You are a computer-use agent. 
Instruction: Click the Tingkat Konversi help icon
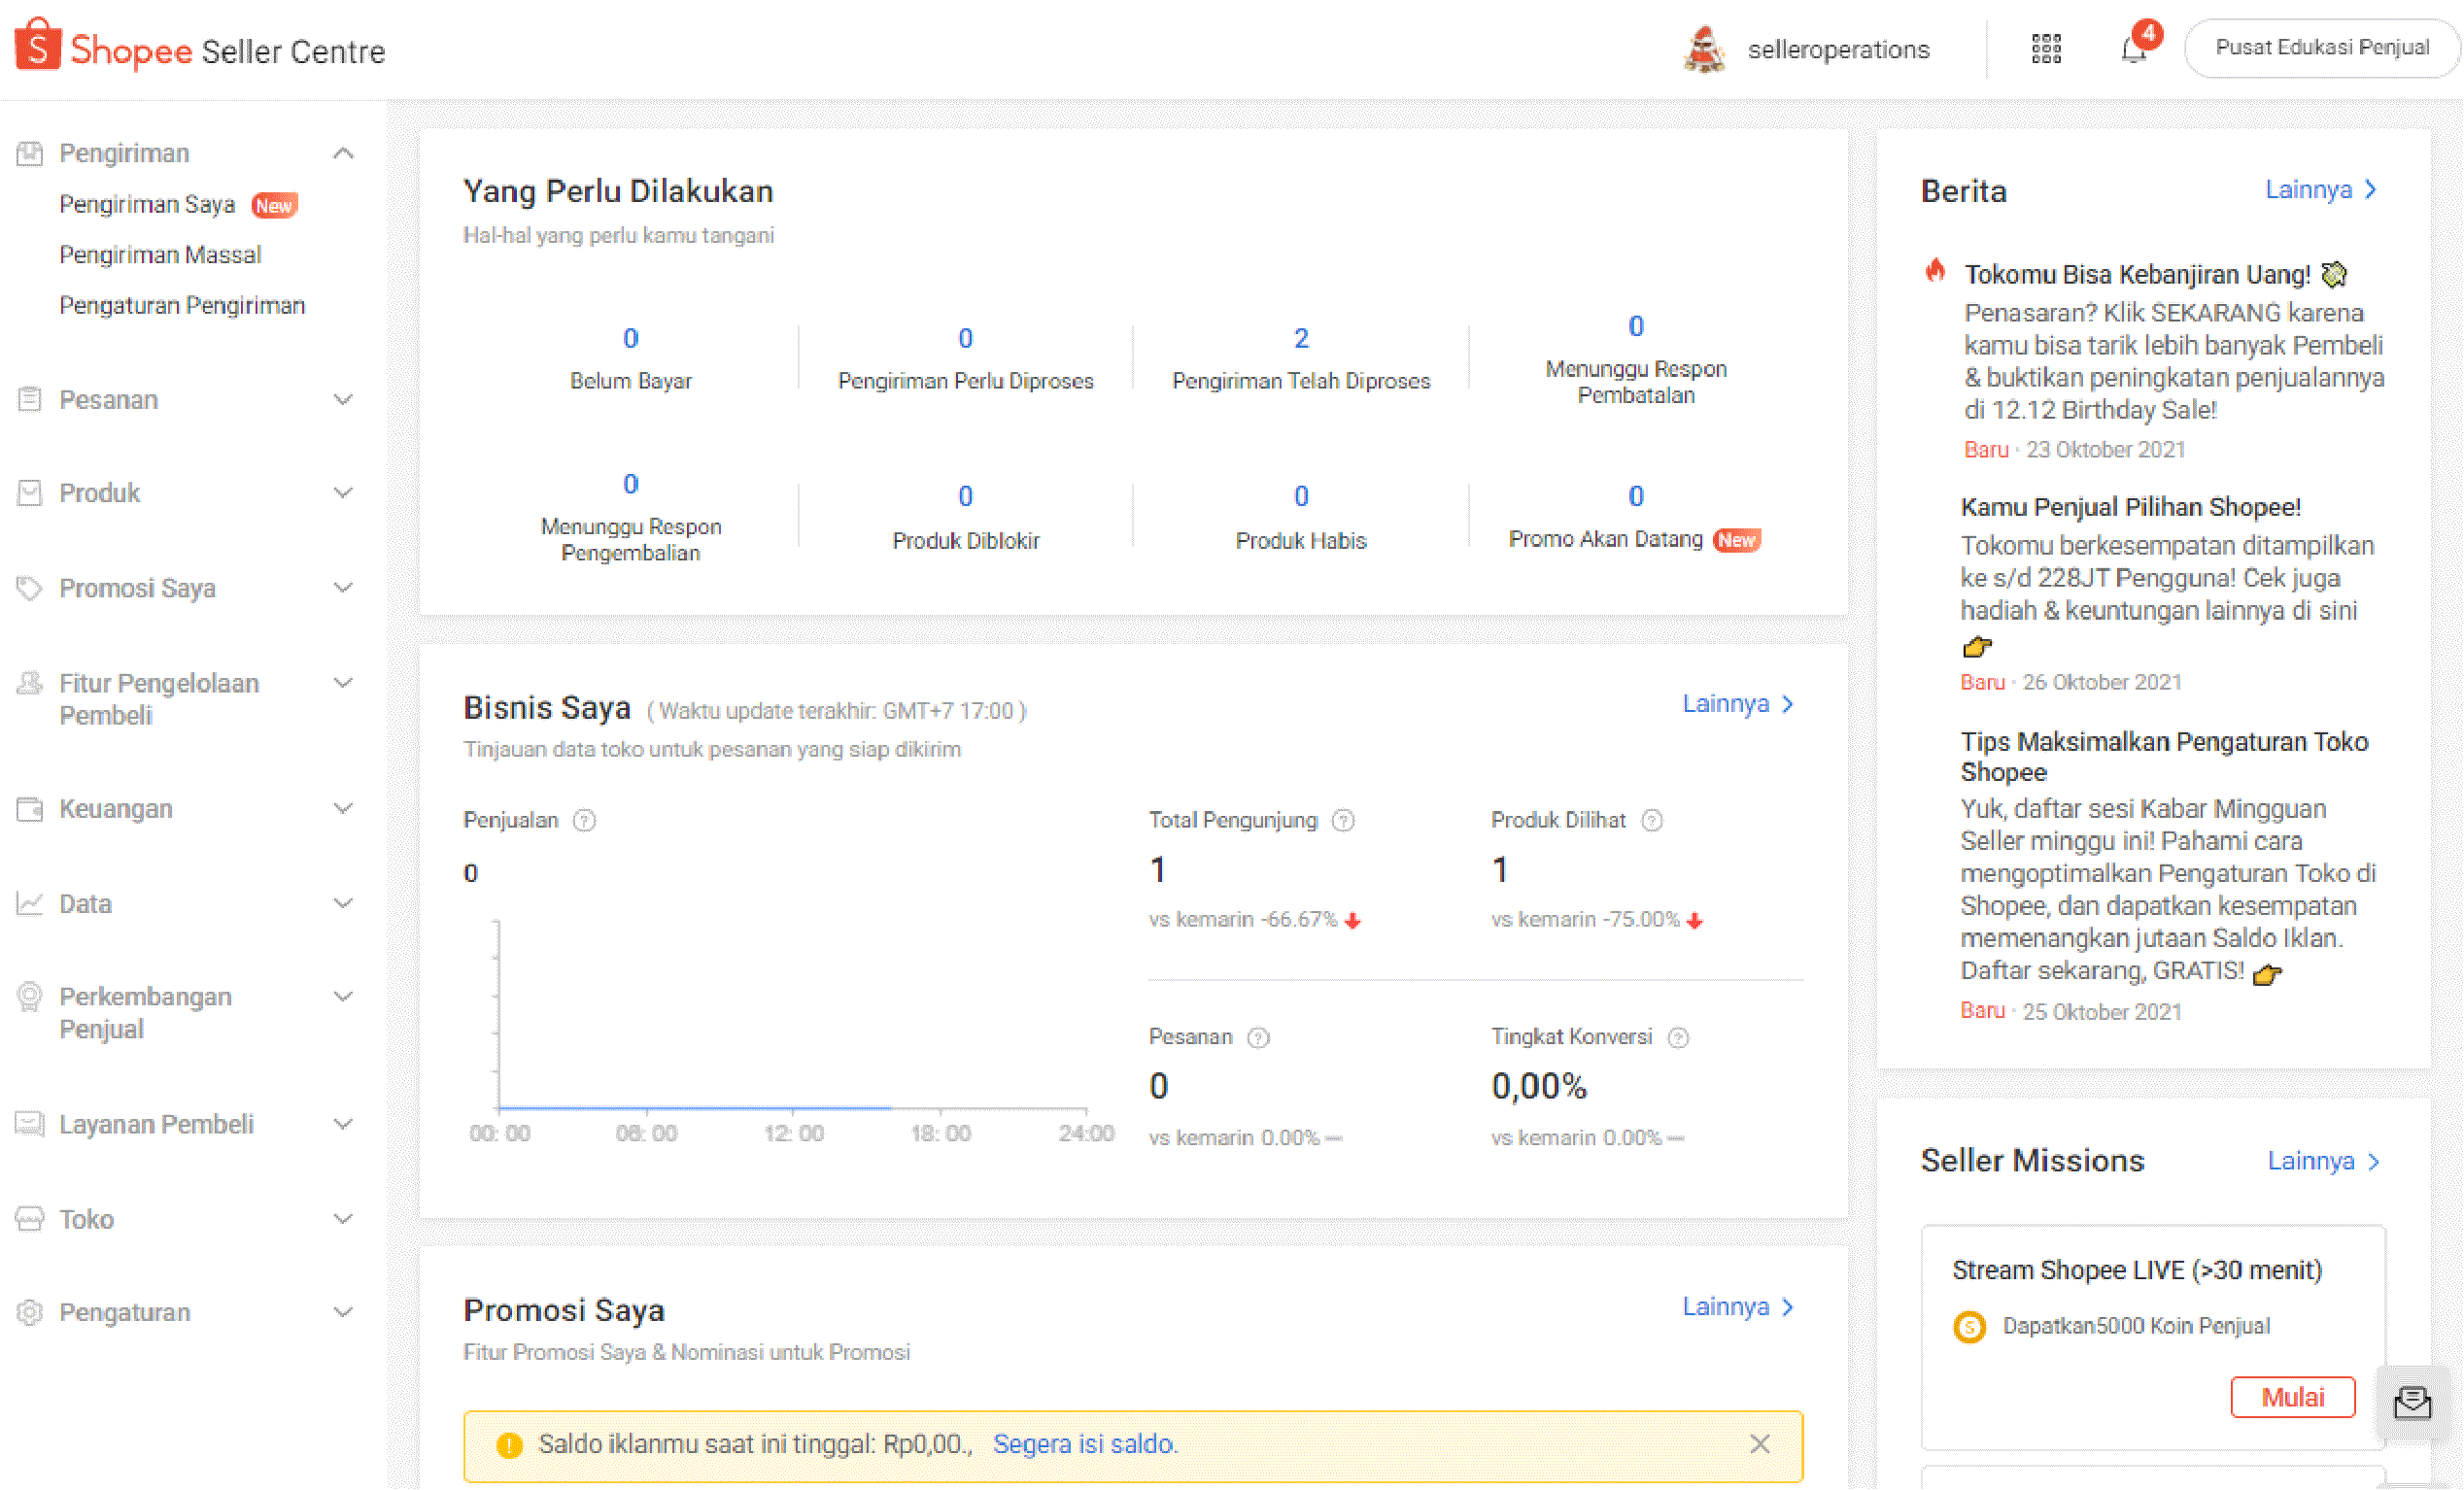[1679, 1038]
